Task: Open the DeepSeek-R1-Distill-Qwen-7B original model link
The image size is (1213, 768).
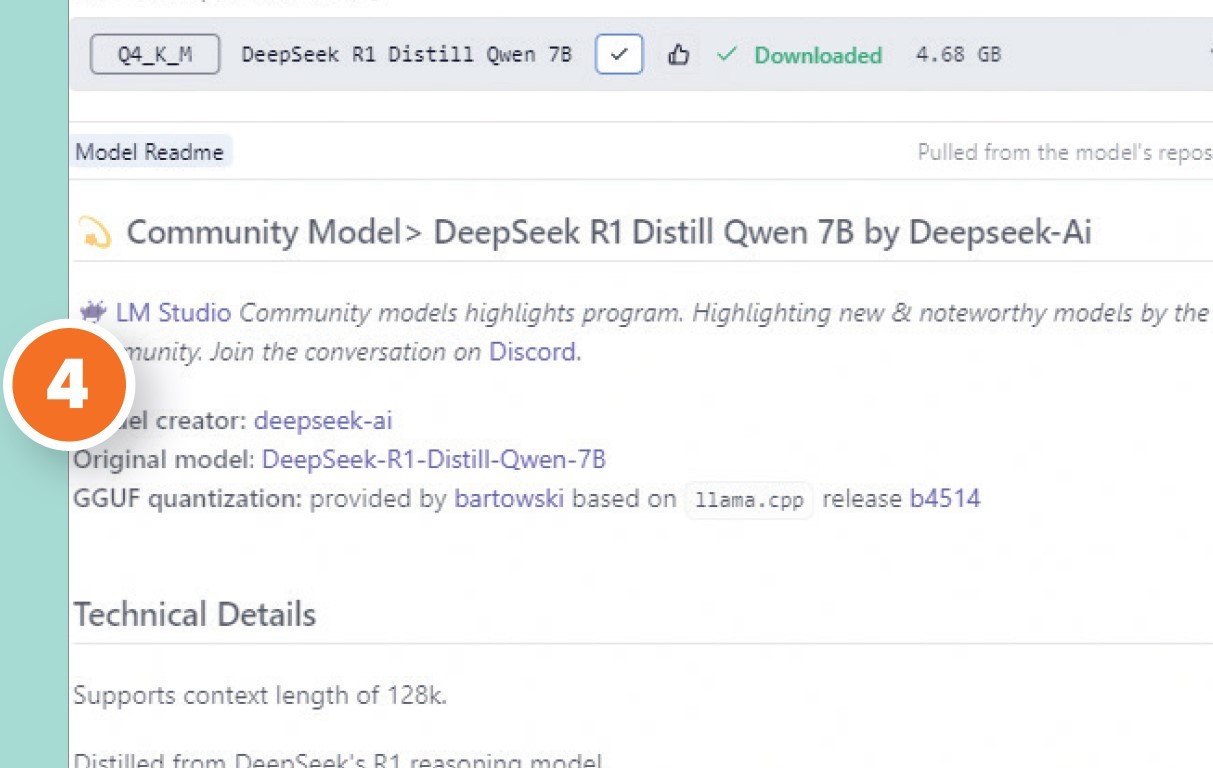Action: coord(434,460)
